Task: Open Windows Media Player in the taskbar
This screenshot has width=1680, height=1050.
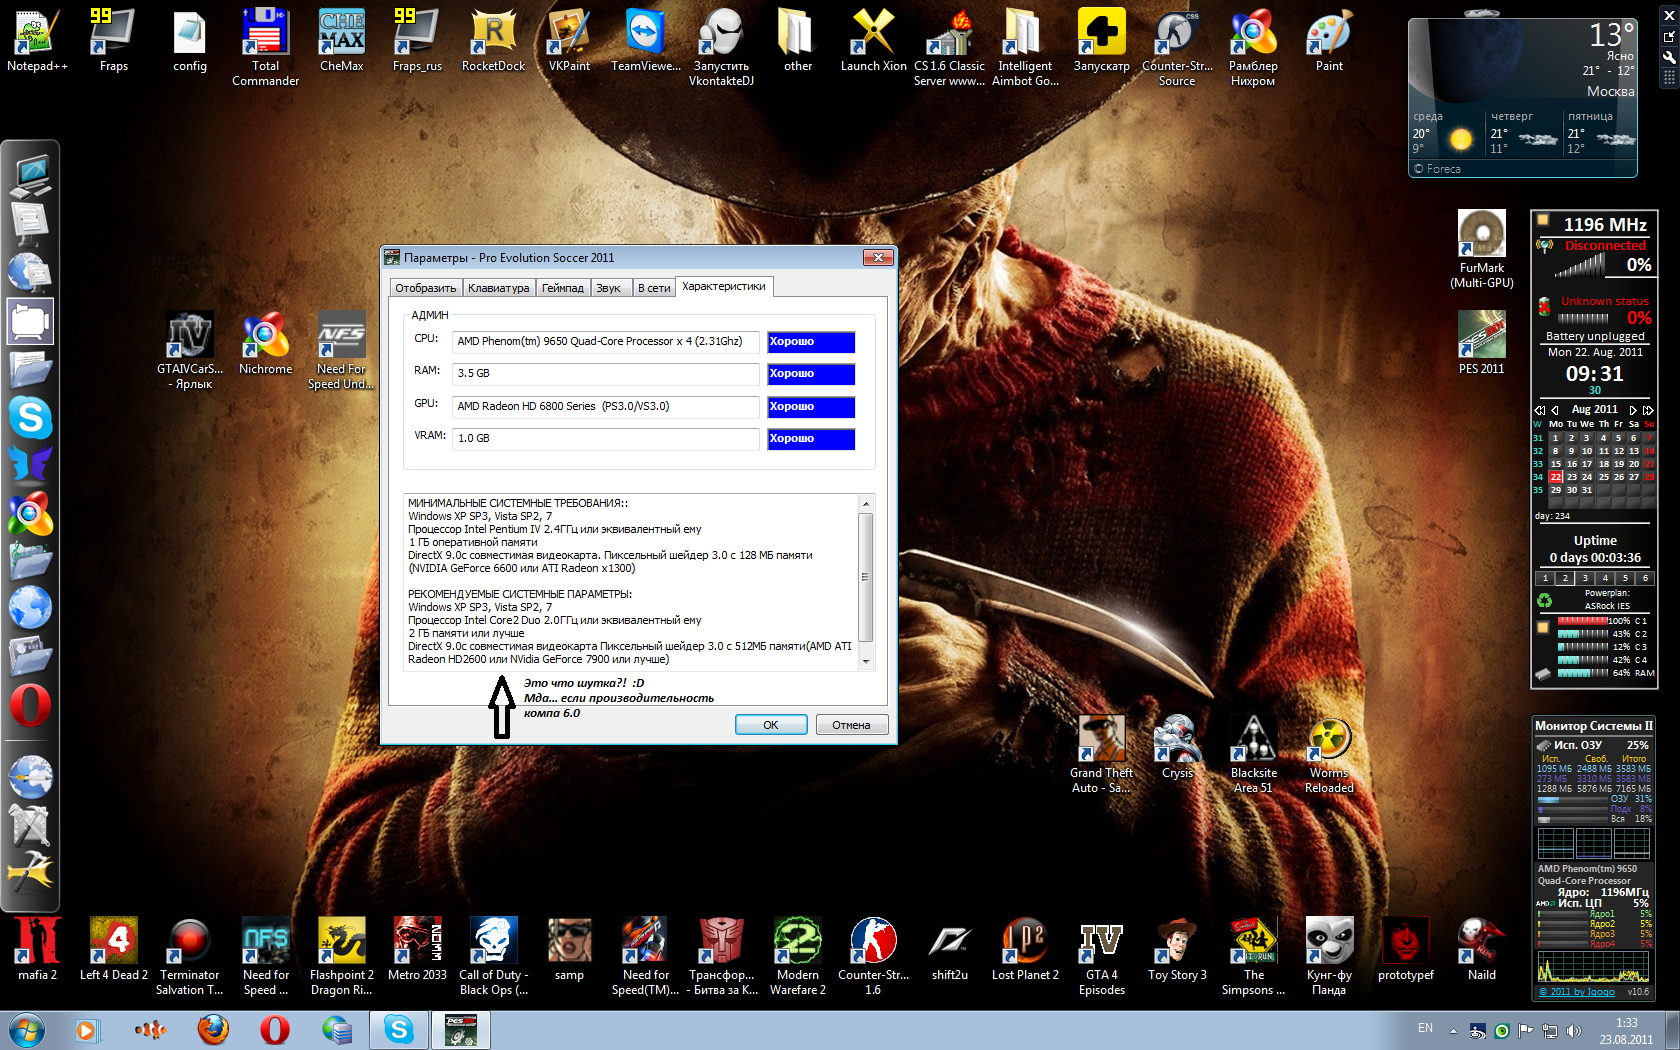Action: (86, 1030)
